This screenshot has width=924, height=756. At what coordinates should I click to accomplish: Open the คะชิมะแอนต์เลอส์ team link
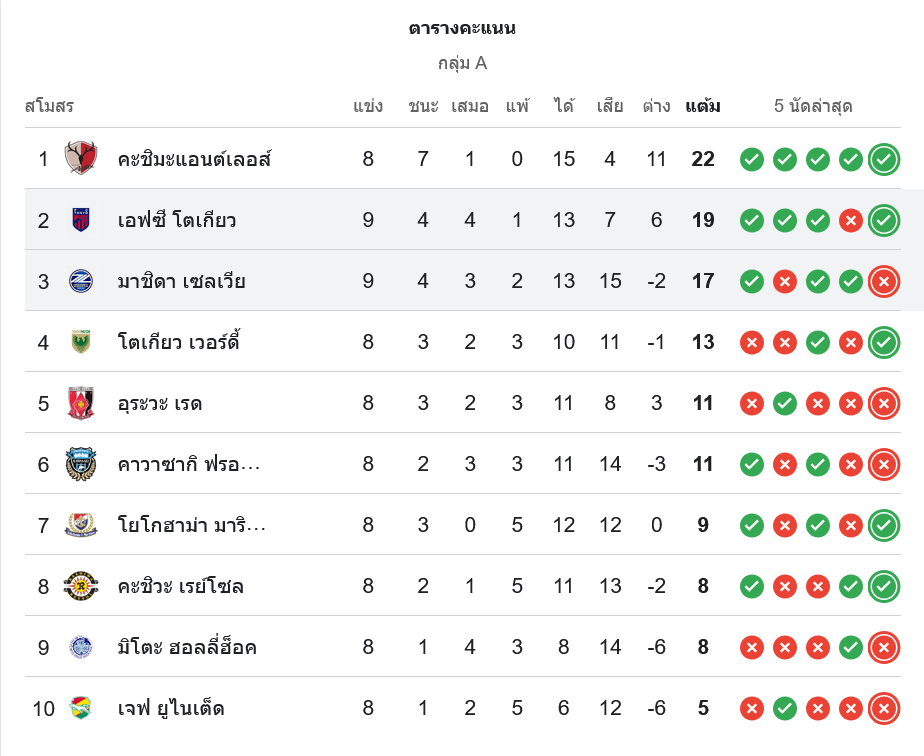(195, 159)
